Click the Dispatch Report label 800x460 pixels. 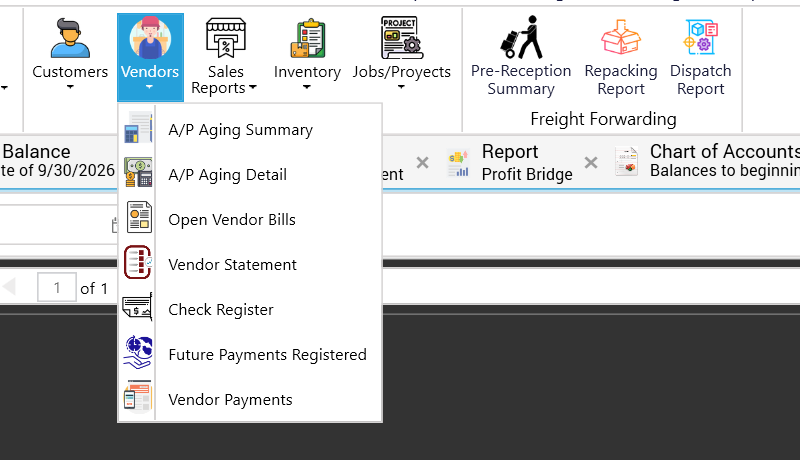tap(701, 80)
